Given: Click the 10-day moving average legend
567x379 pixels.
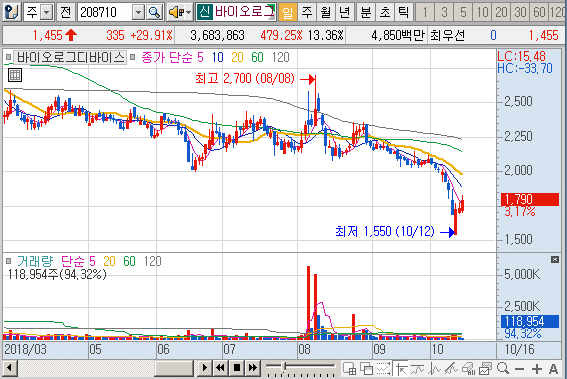Looking at the screenshot, I should coord(218,57).
